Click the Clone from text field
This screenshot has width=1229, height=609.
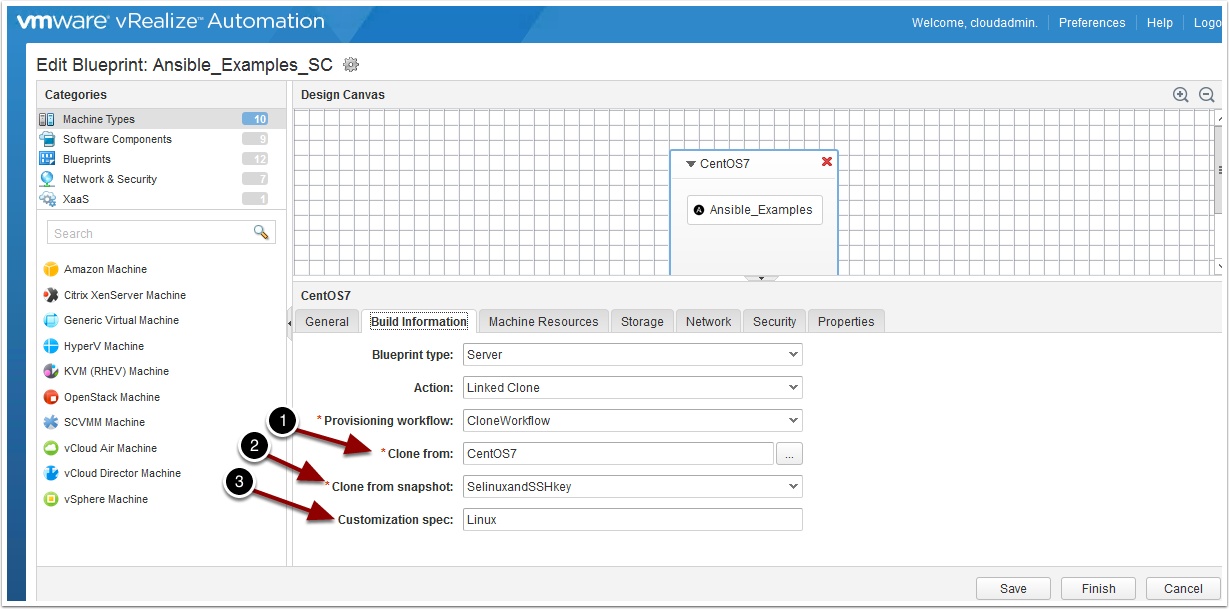pyautogui.click(x=618, y=453)
